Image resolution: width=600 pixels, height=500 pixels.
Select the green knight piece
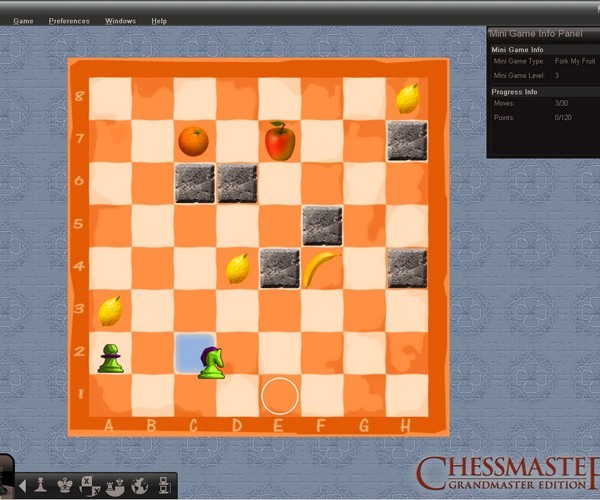tap(210, 361)
